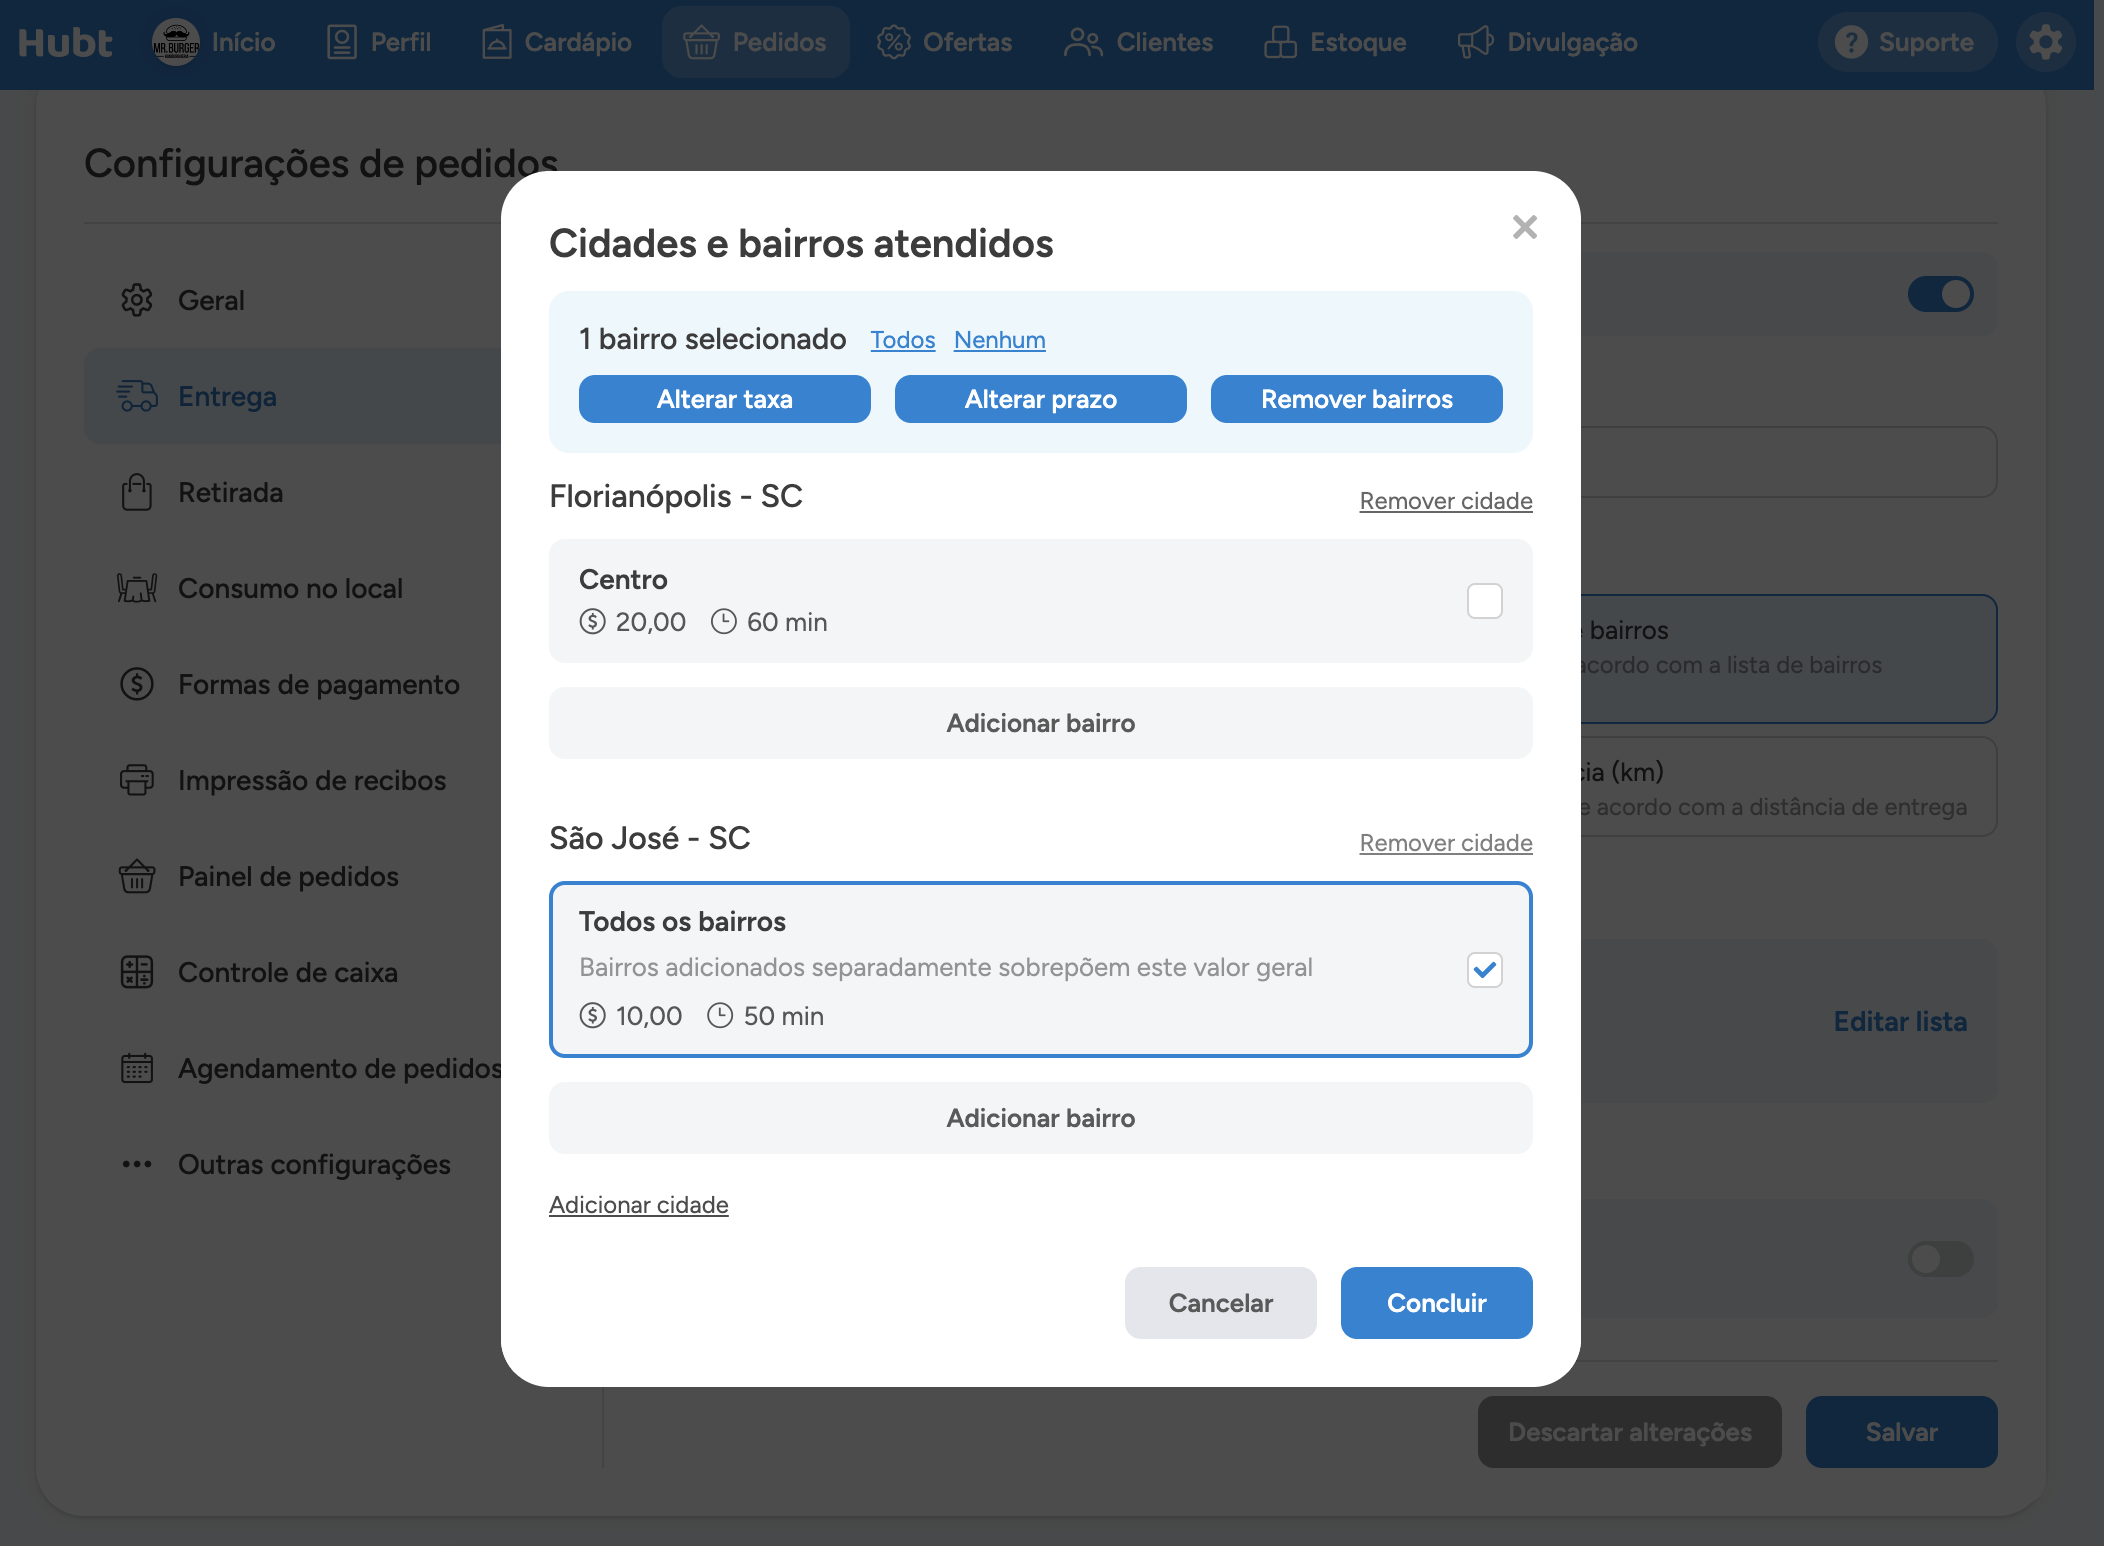Open the Consumo no local table icon
This screenshot has height=1546, width=2104.
pos(137,588)
